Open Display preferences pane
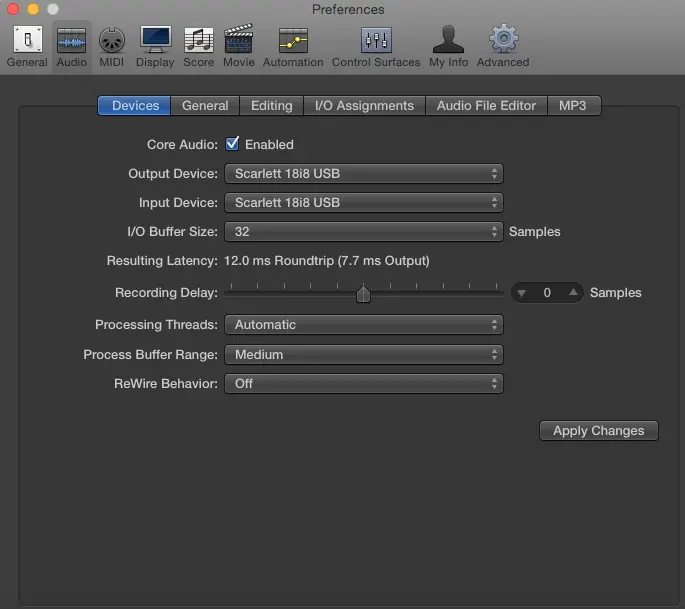685x609 pixels. (x=155, y=46)
